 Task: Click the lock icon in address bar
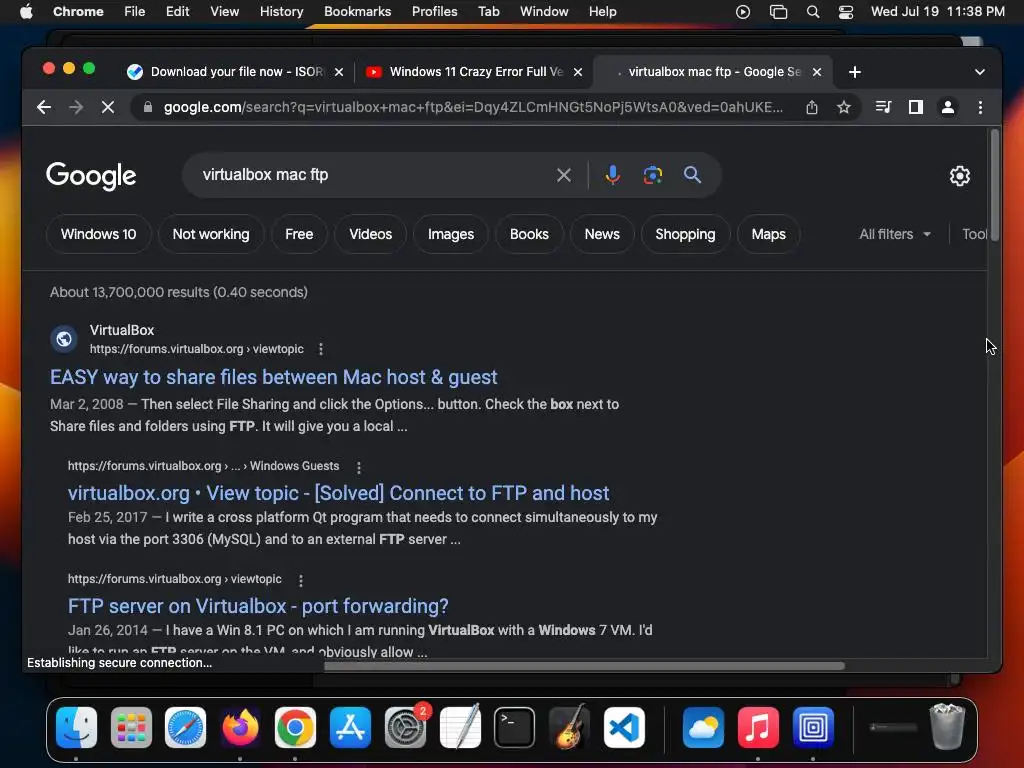pyautogui.click(x=148, y=107)
